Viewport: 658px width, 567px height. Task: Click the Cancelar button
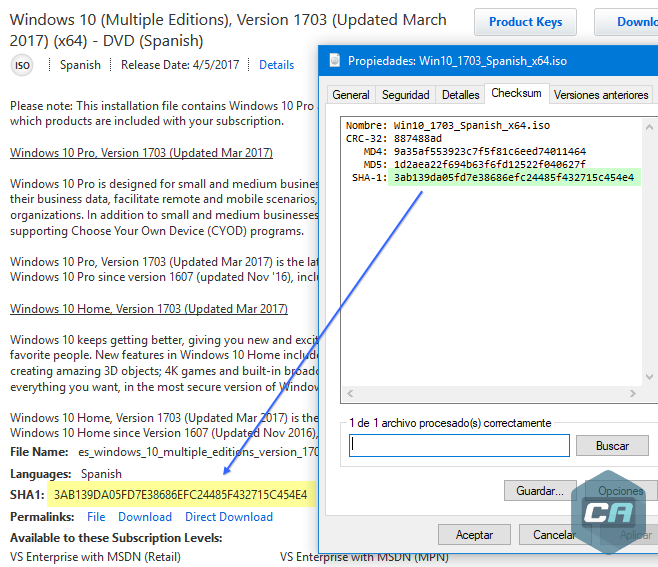[554, 535]
